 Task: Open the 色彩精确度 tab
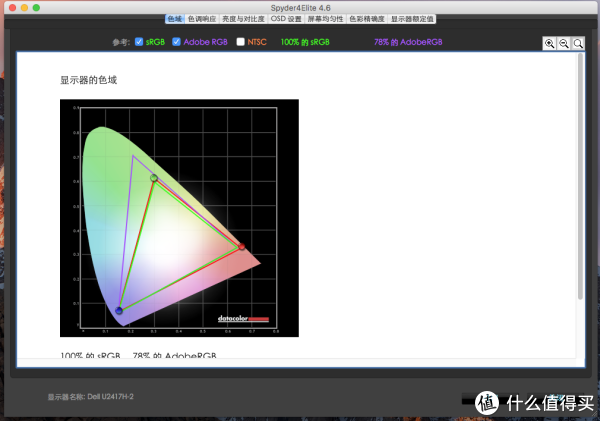pos(367,19)
